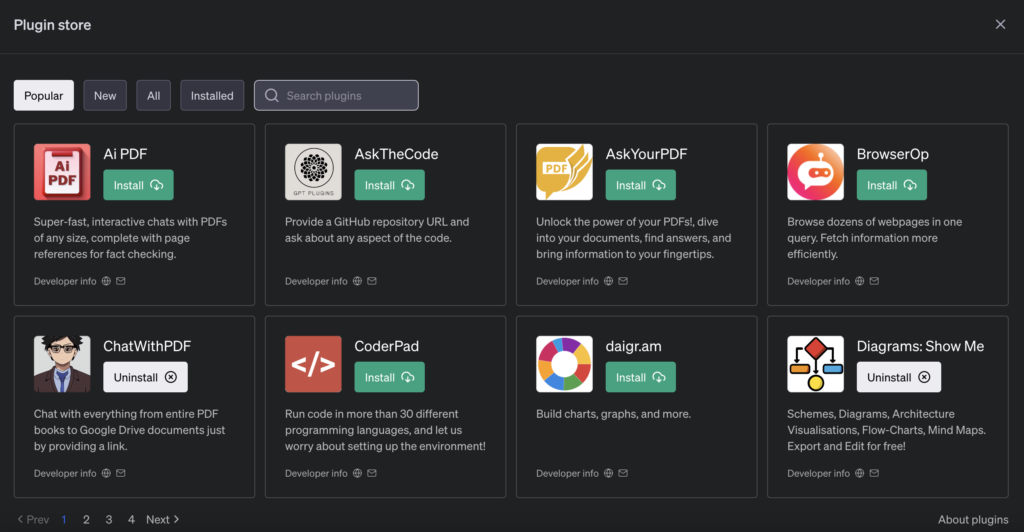Image resolution: width=1024 pixels, height=532 pixels.
Task: Open the About plugins link
Action: (x=972, y=520)
